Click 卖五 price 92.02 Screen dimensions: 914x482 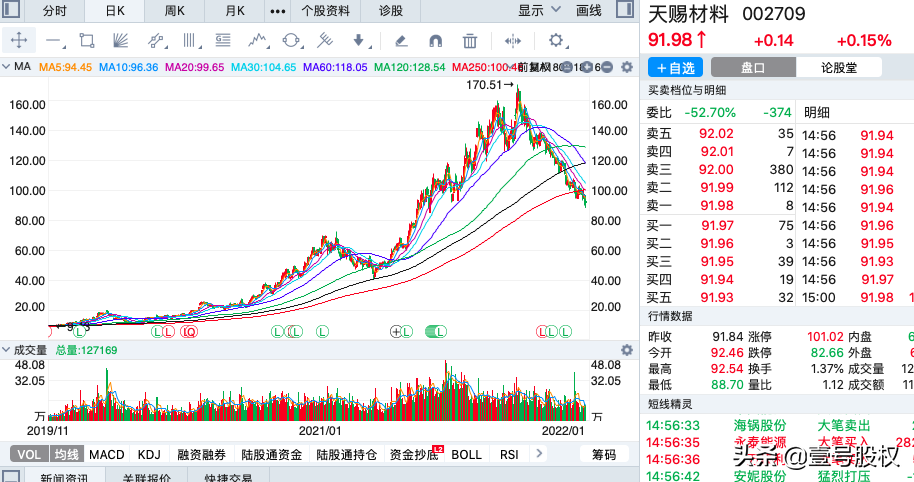click(x=716, y=133)
